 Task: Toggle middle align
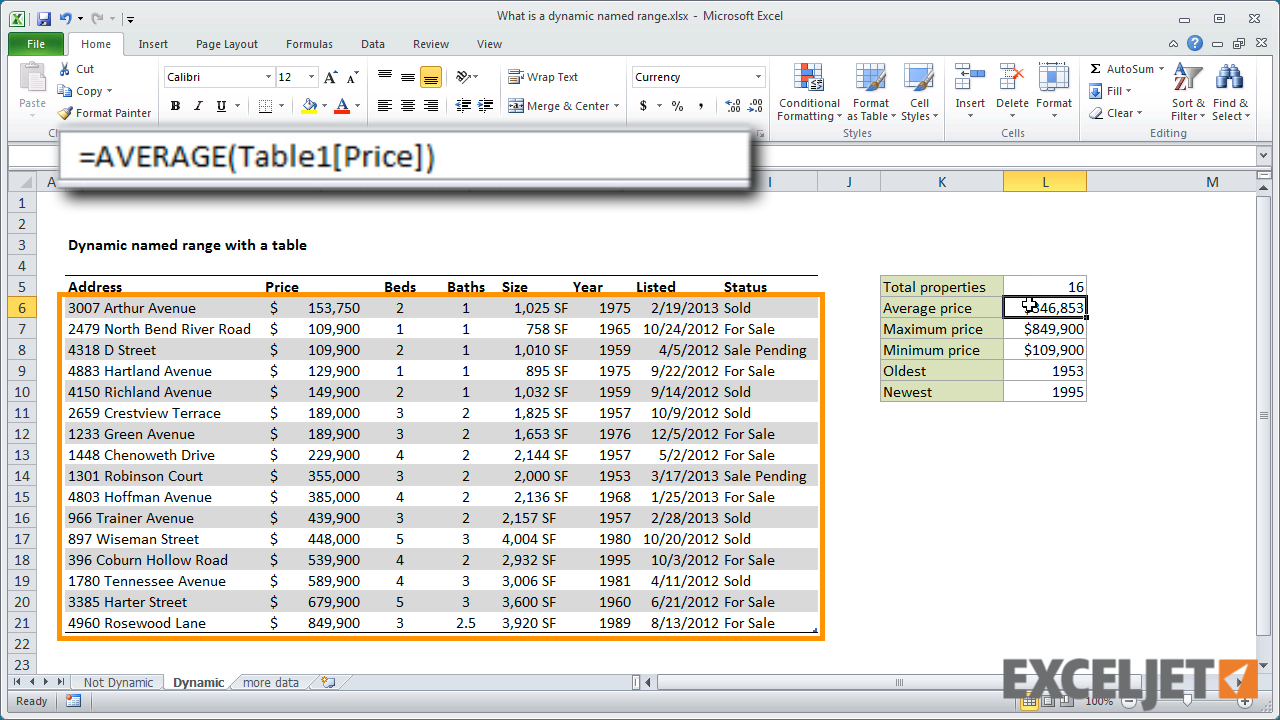(x=408, y=77)
